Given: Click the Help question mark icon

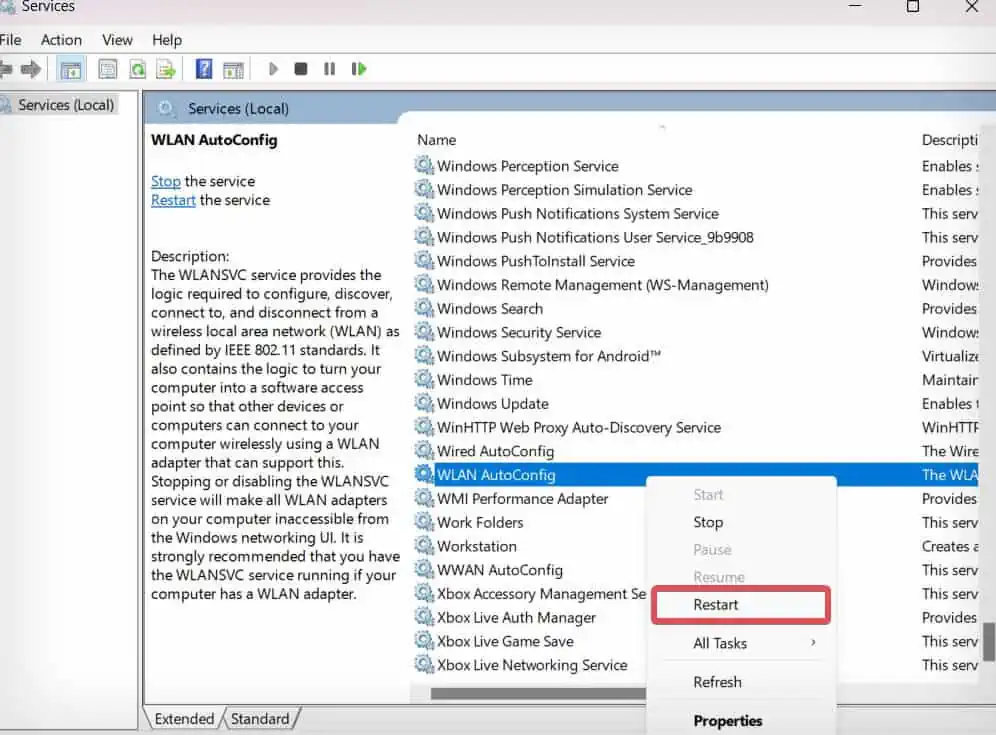Looking at the screenshot, I should pos(202,68).
